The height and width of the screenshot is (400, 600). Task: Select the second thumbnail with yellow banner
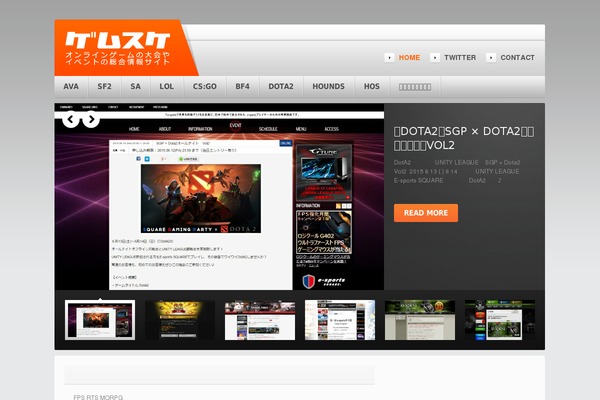(x=180, y=320)
